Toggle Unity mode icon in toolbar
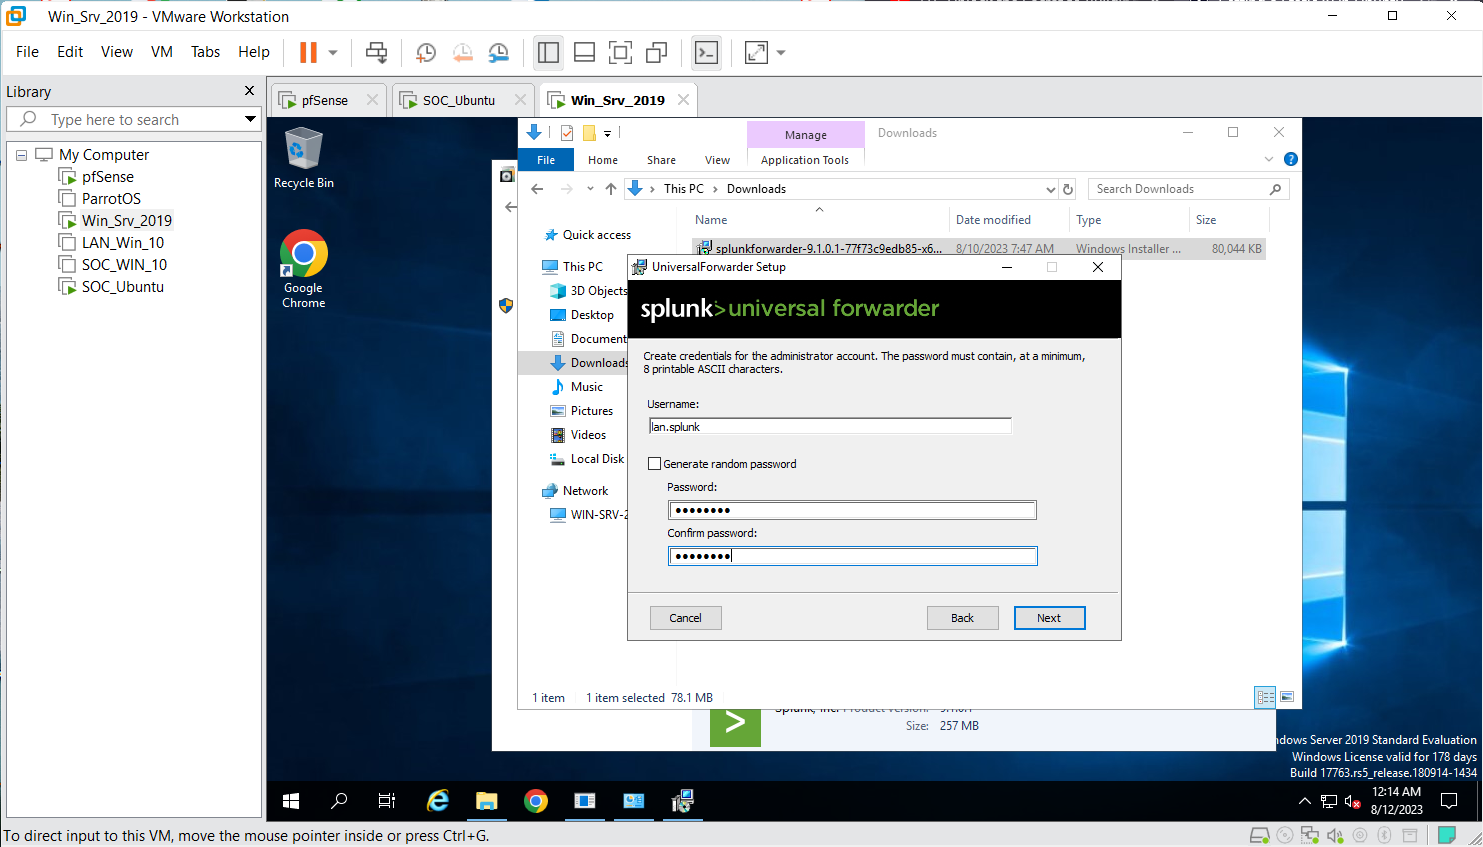The height and width of the screenshot is (847, 1483). (657, 52)
